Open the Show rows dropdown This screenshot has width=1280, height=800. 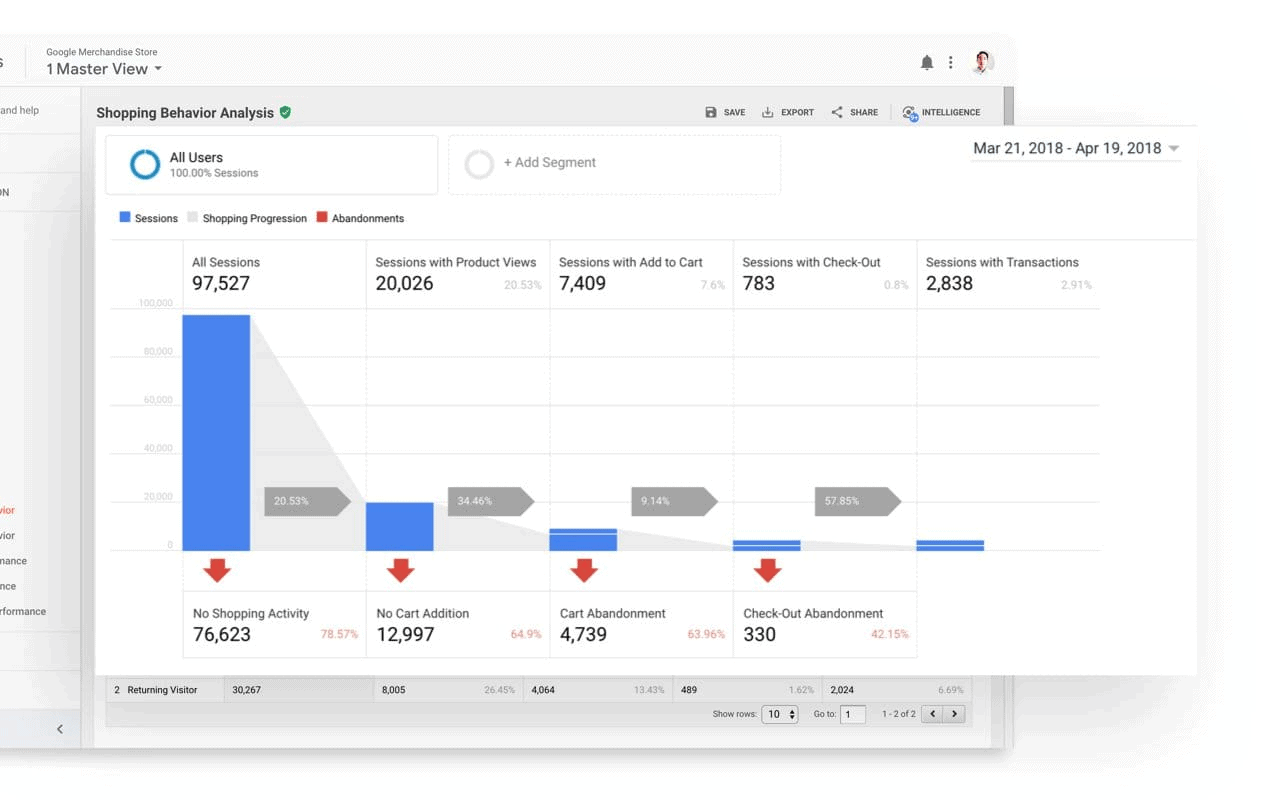tap(780, 714)
